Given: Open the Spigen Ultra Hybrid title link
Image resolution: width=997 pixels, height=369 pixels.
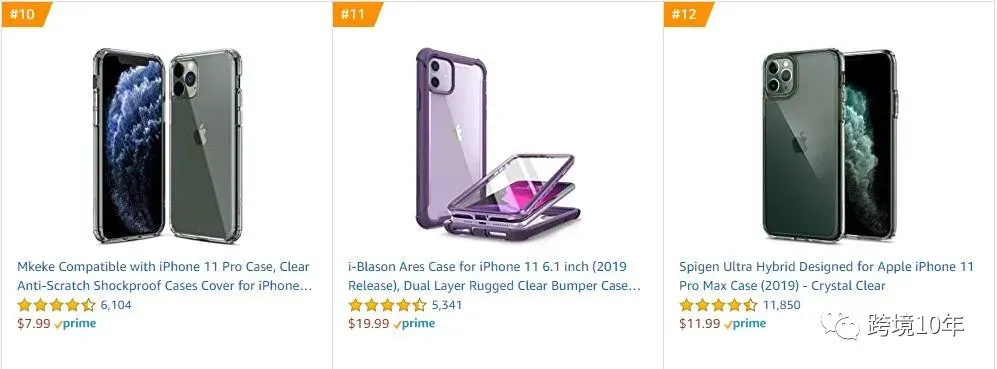Looking at the screenshot, I should click(826, 276).
